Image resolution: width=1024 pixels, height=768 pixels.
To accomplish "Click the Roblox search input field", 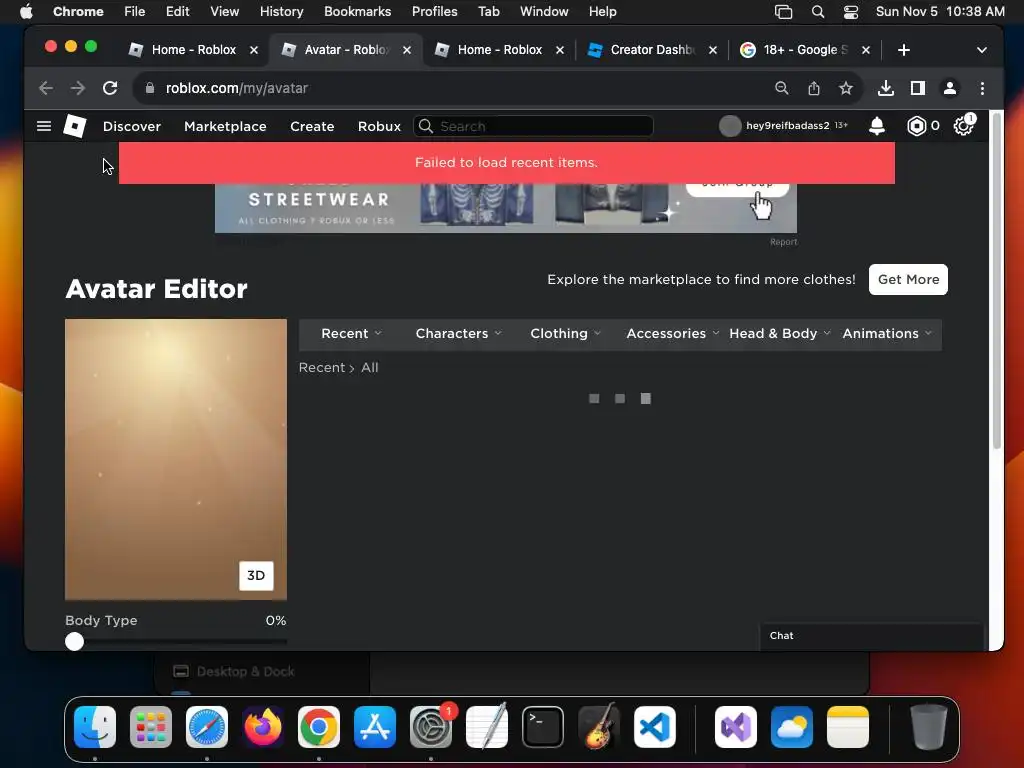I will 533,126.
